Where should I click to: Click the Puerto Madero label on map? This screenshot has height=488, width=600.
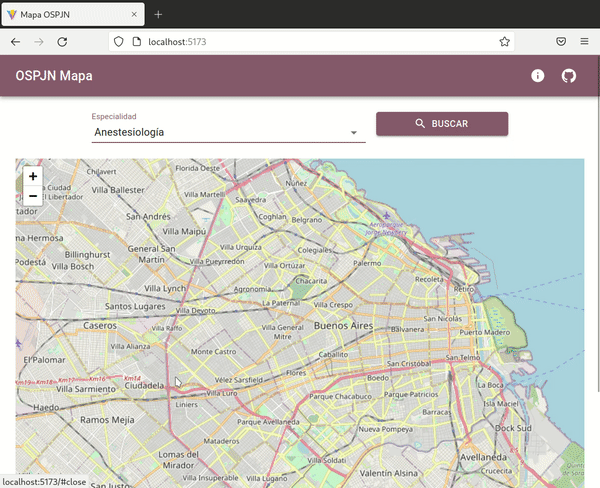click(x=485, y=332)
